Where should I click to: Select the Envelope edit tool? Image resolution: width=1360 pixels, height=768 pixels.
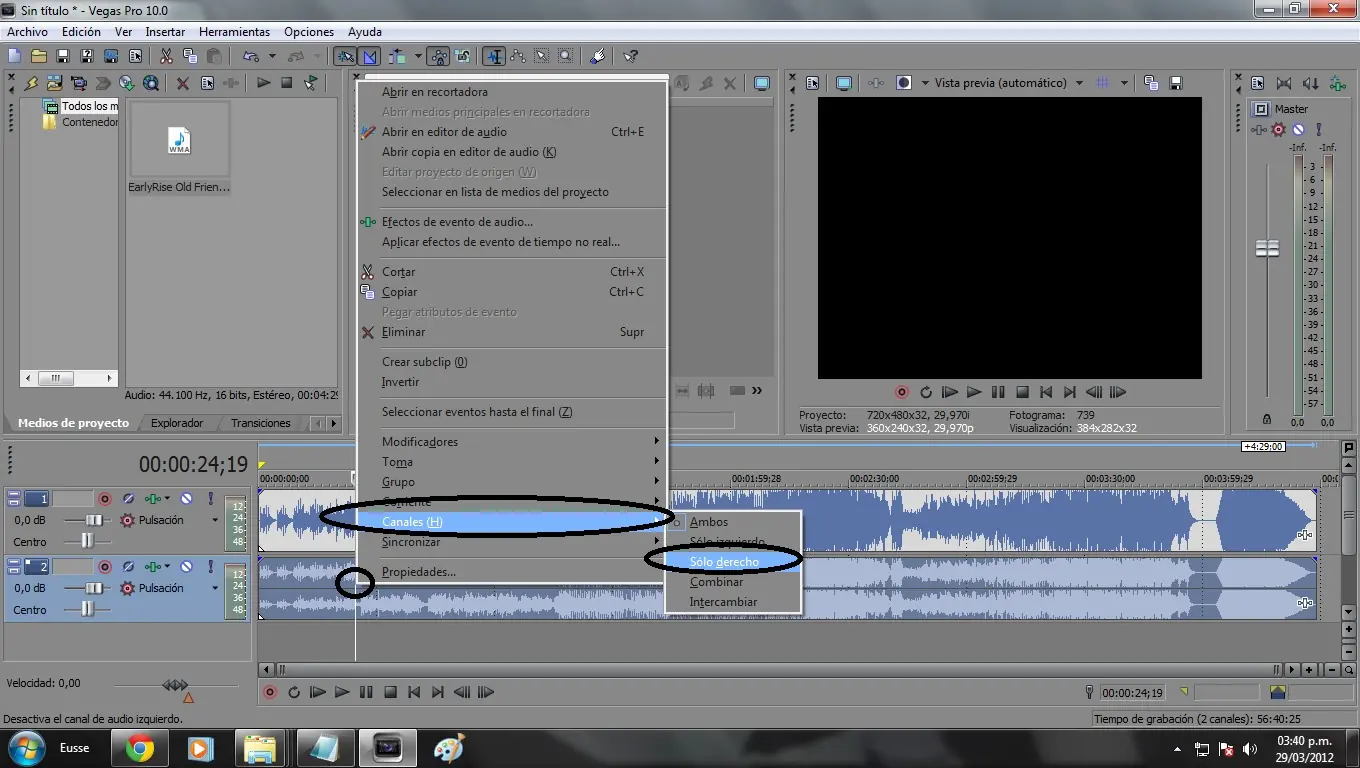pyautogui.click(x=518, y=56)
